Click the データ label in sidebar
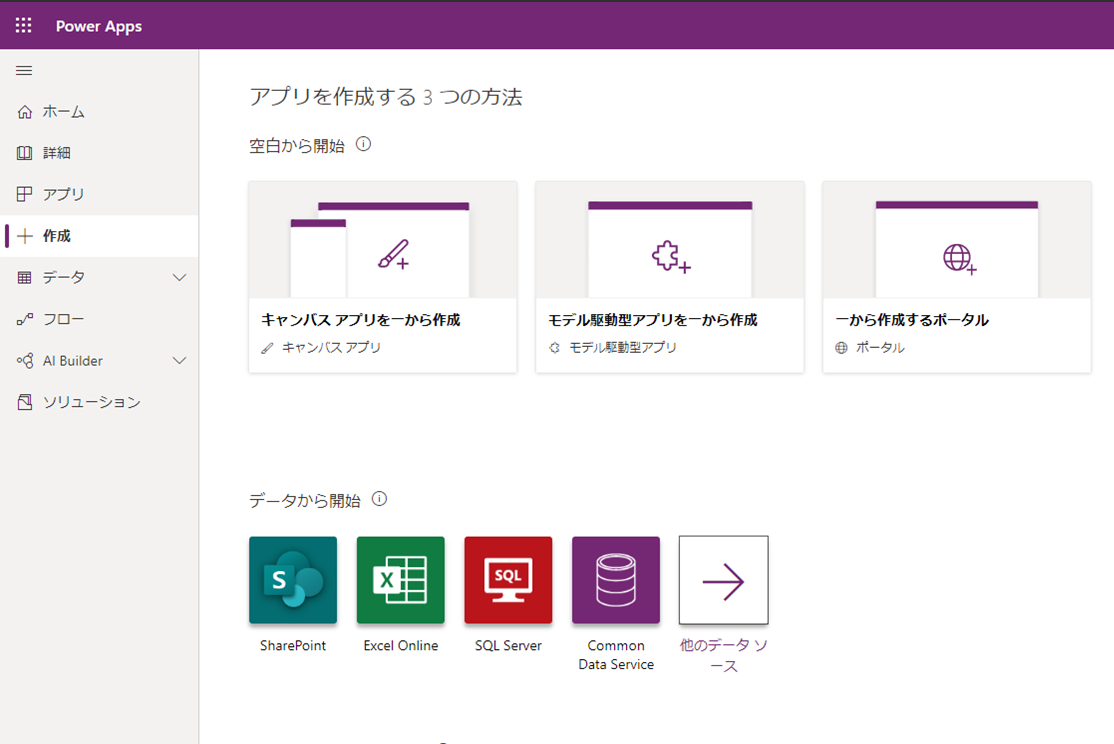Screen dimensions: 1114x744 click(x=63, y=277)
